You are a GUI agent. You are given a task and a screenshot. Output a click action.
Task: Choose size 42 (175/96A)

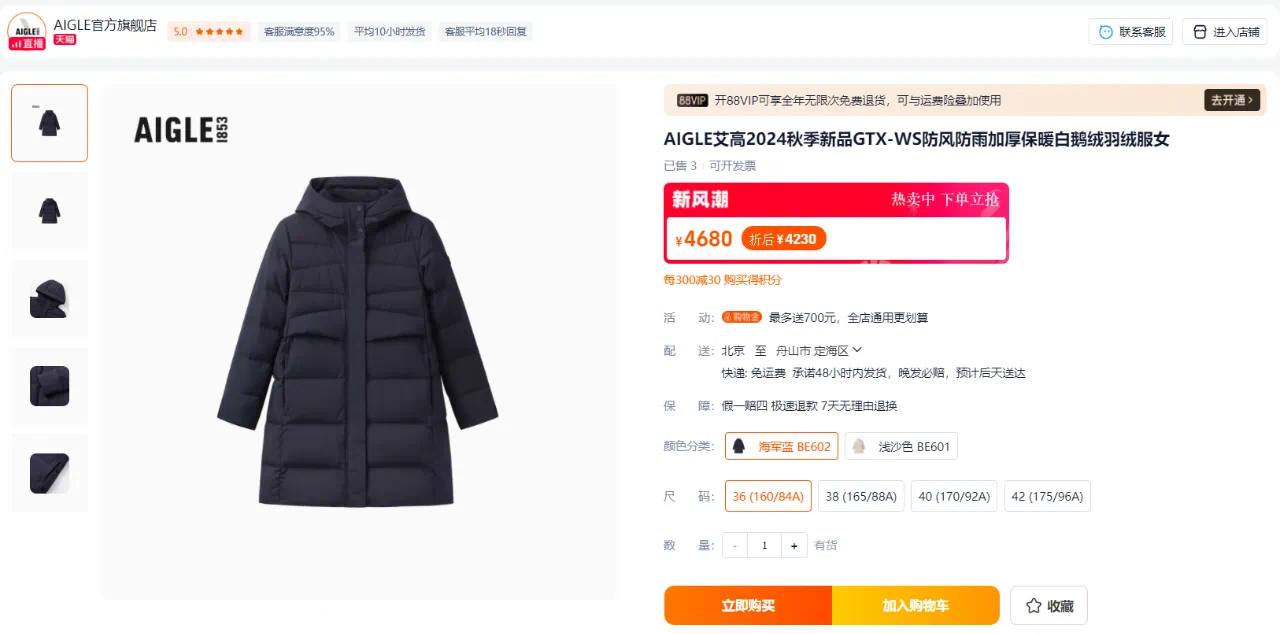1047,496
